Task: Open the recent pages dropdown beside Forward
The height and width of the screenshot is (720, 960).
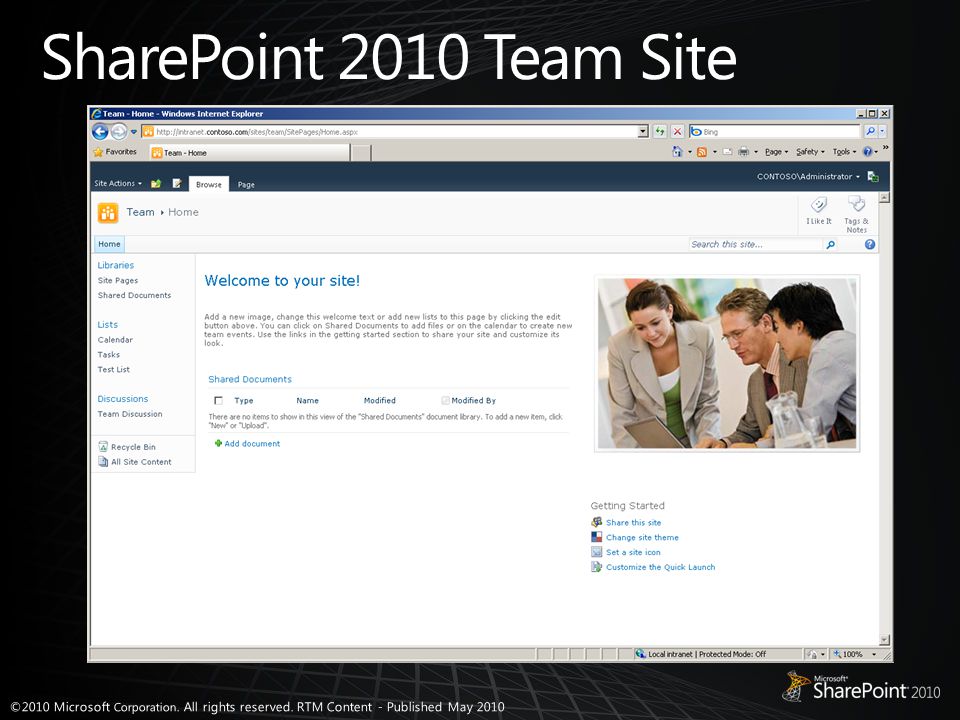Action: click(x=133, y=132)
